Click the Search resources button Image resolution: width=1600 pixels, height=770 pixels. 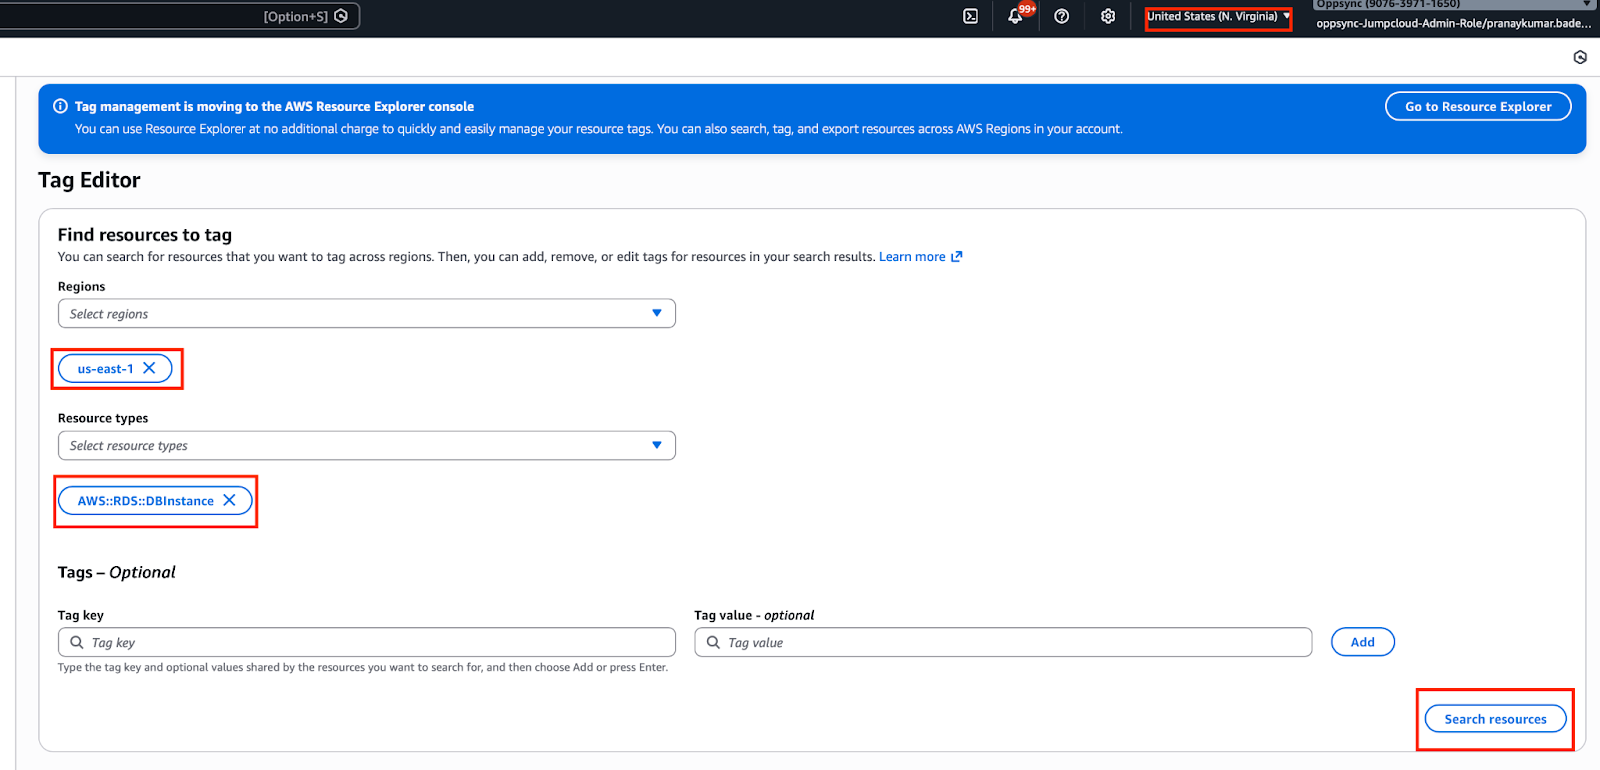(1494, 719)
